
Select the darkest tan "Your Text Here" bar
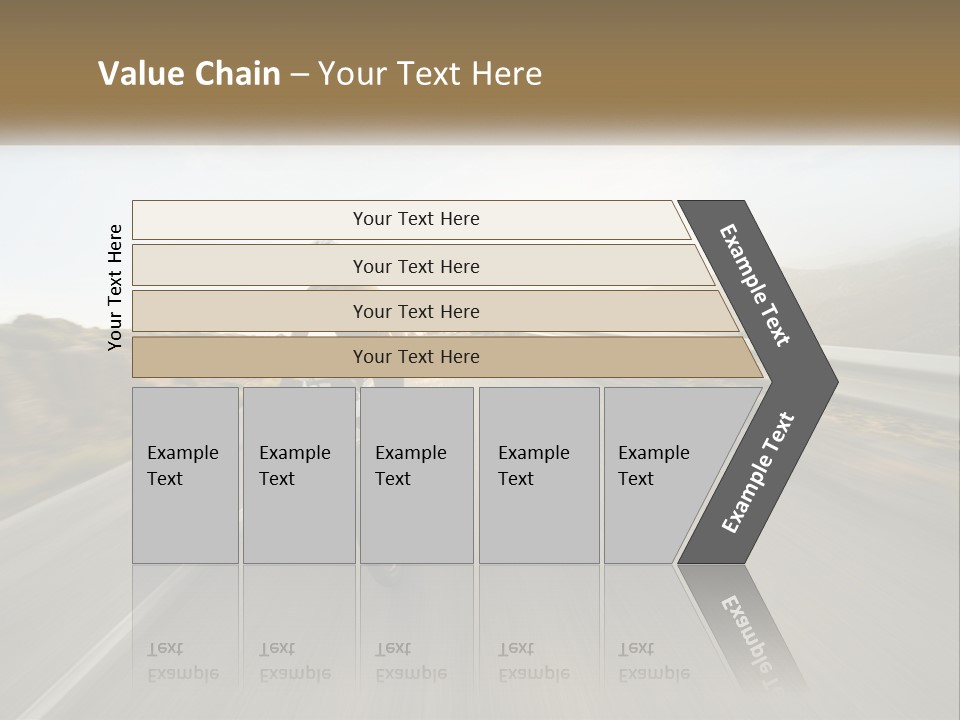point(415,357)
